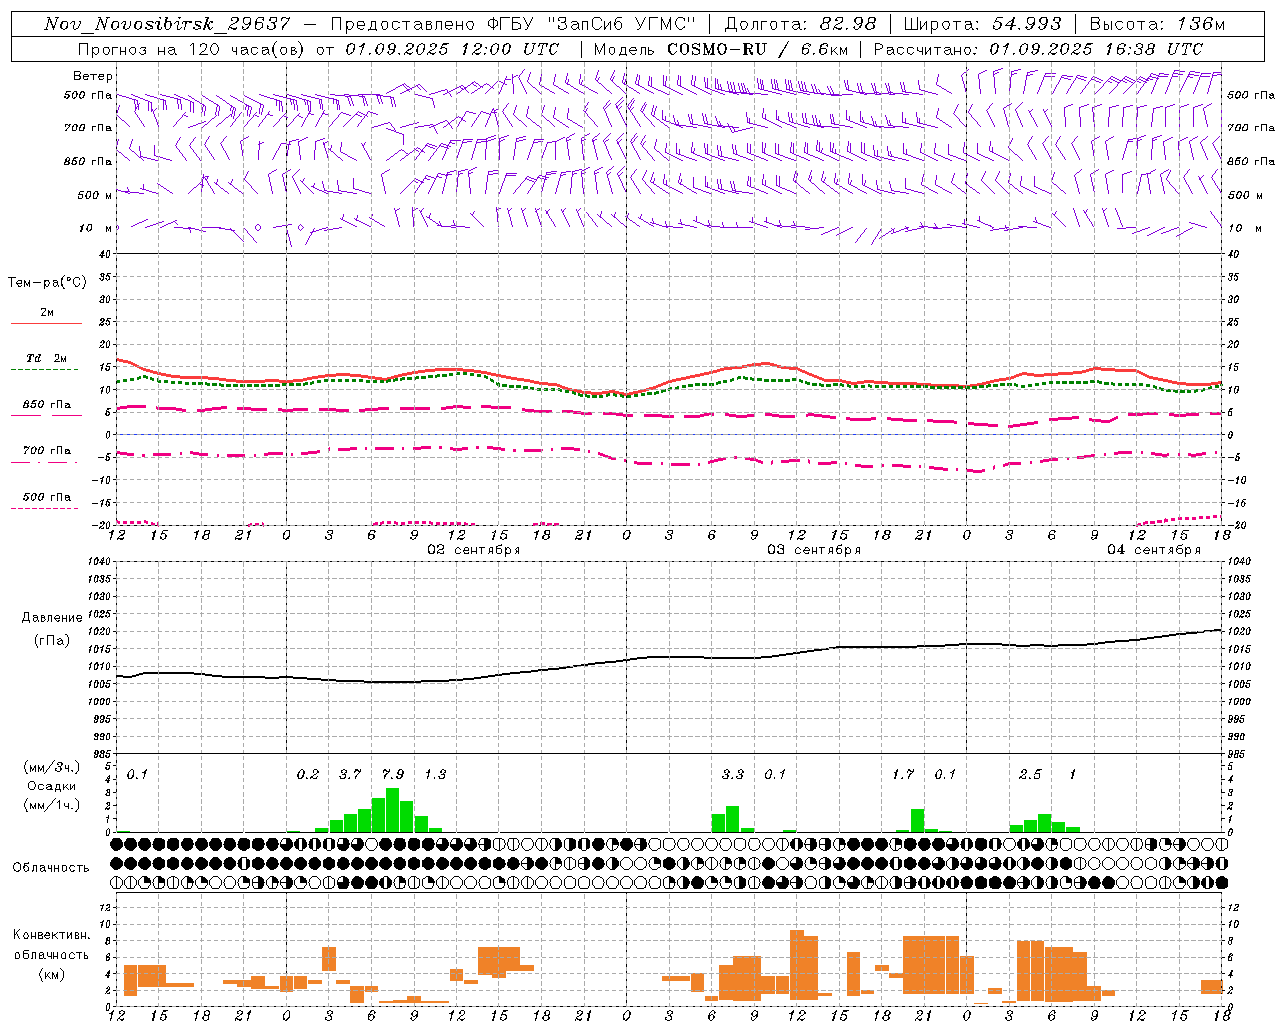The width and height of the screenshot is (1280, 1024).
Task: Click the 850 гПа entry in temperature legend
Action: point(47,405)
